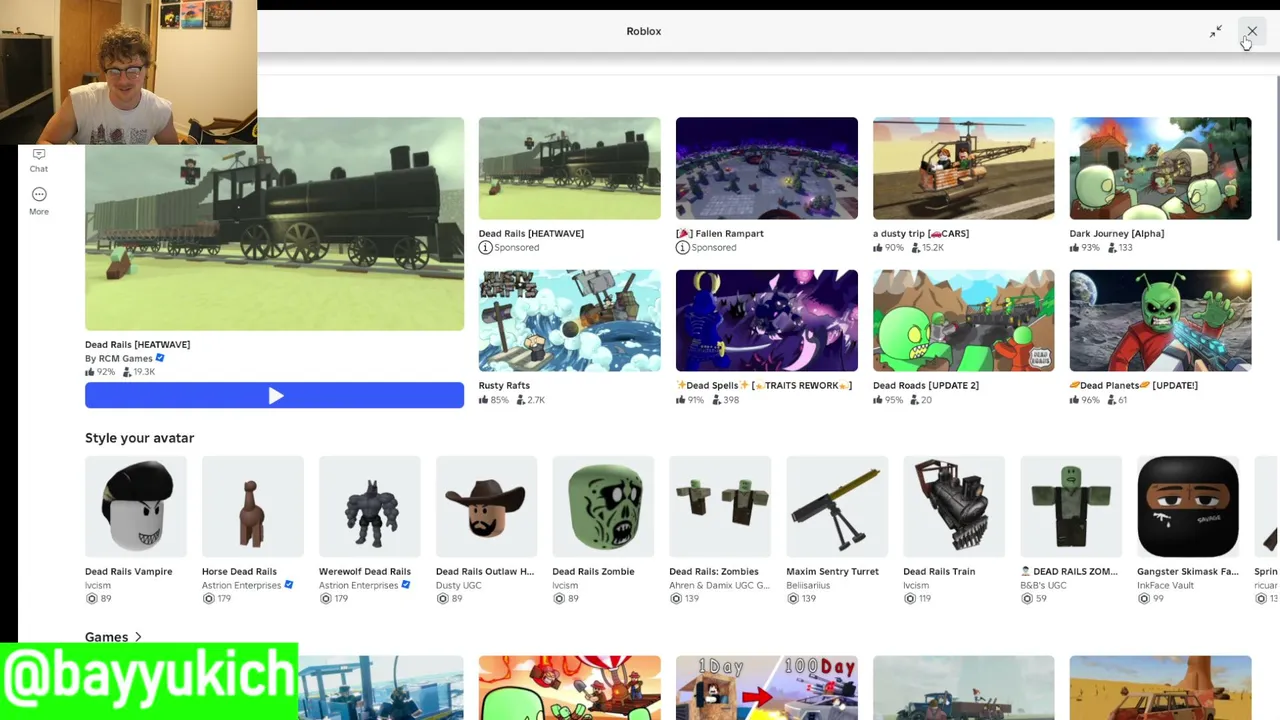Screen dimensions: 1280x720
Task: Click the thumbs-up rating icon under Dark Journey
Action: pos(1075,248)
